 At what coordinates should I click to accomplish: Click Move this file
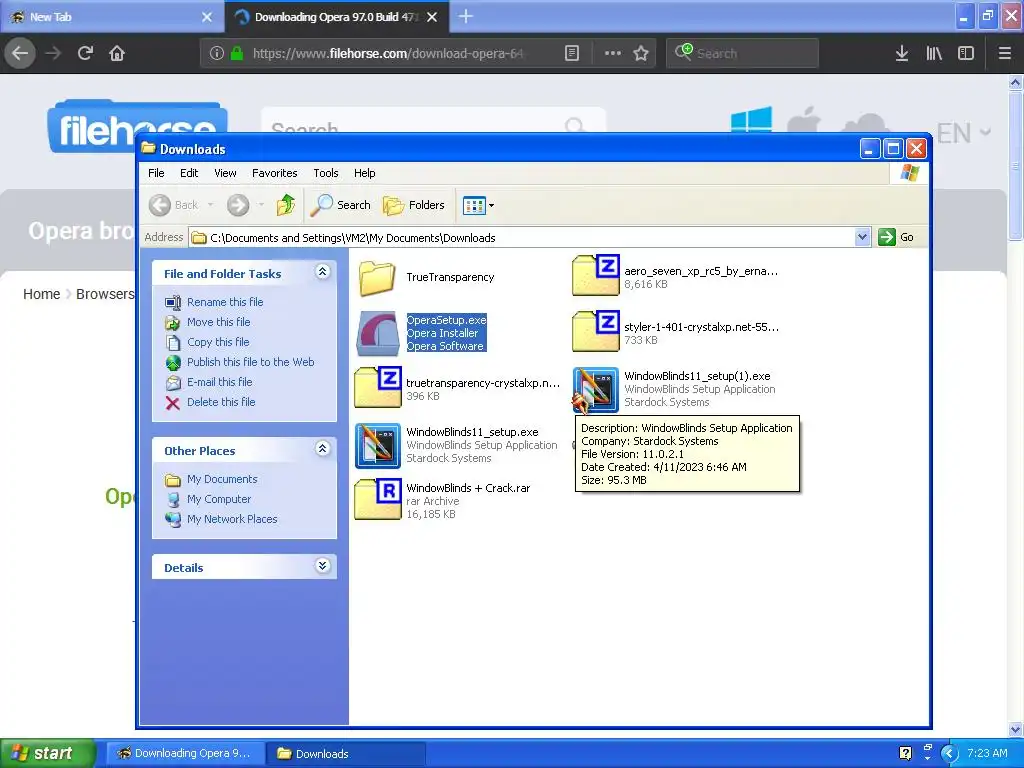coord(218,322)
